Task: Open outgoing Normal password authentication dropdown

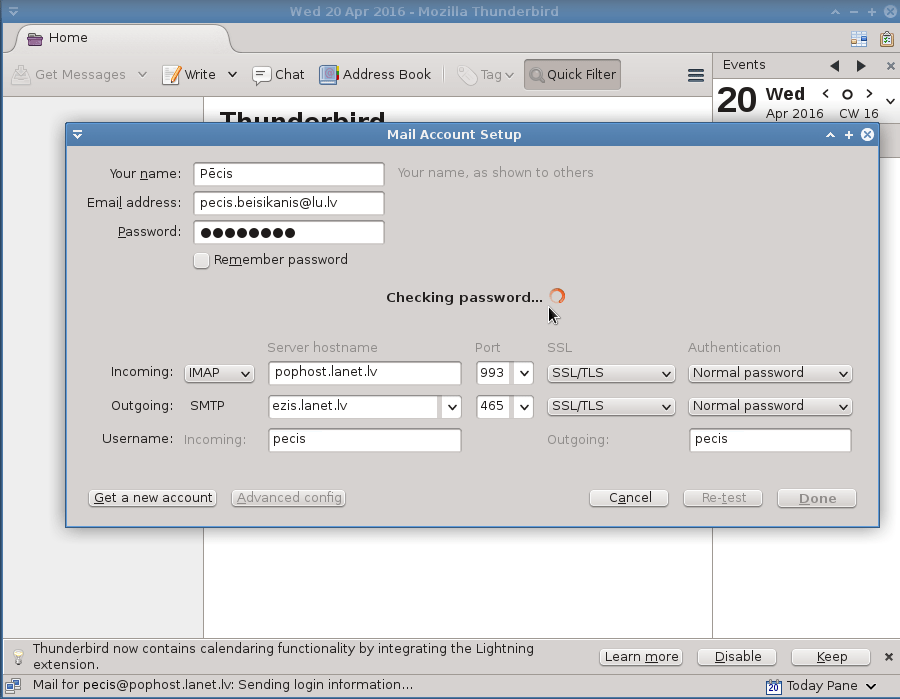Action: [770, 406]
